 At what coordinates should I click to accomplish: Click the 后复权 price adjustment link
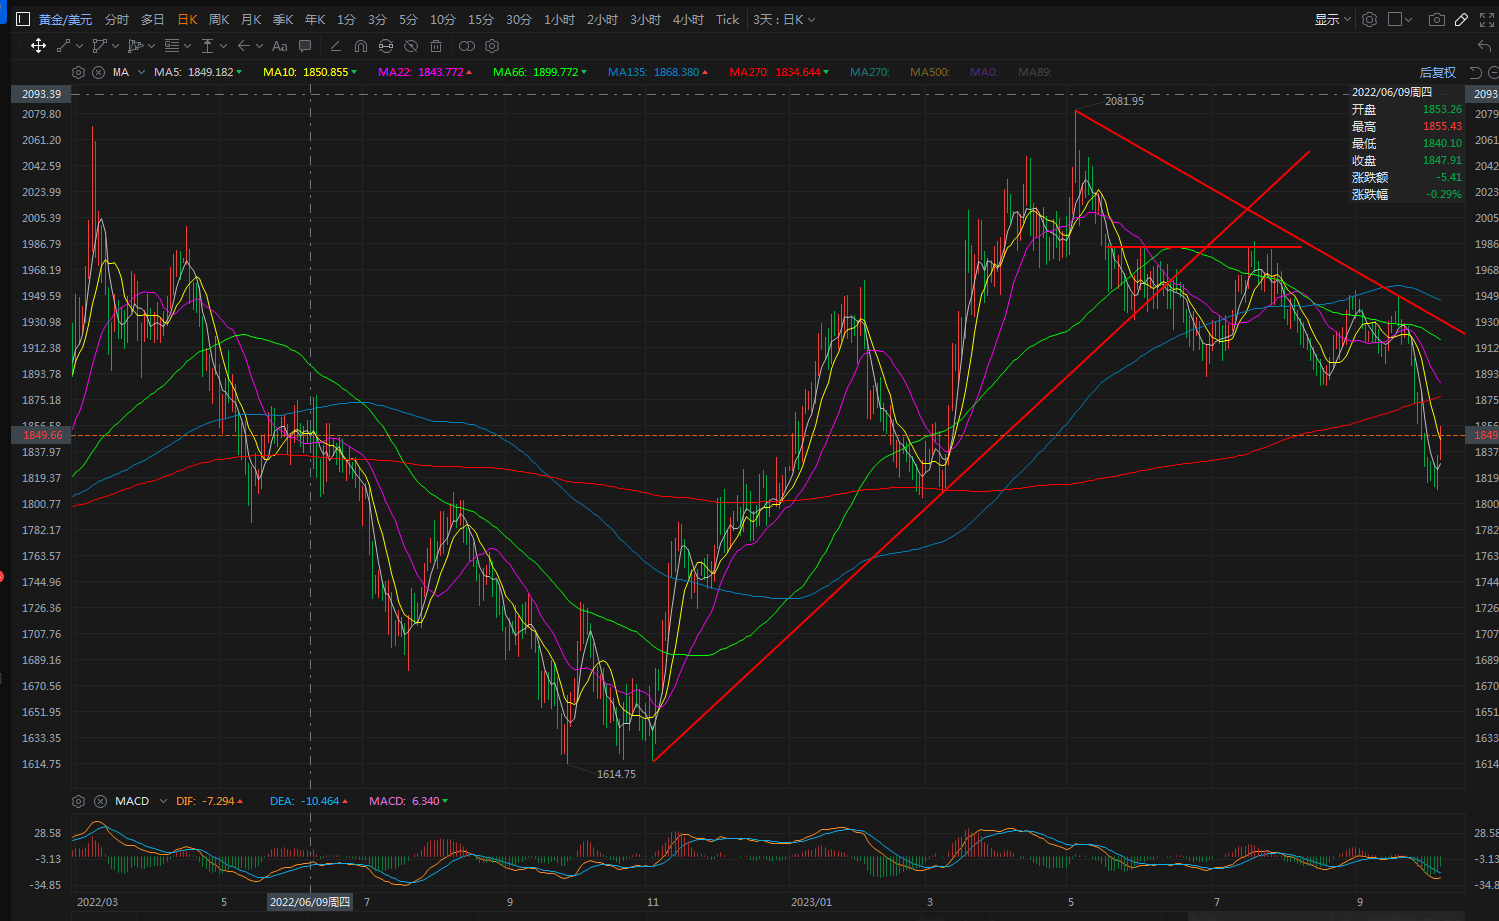click(x=1437, y=72)
